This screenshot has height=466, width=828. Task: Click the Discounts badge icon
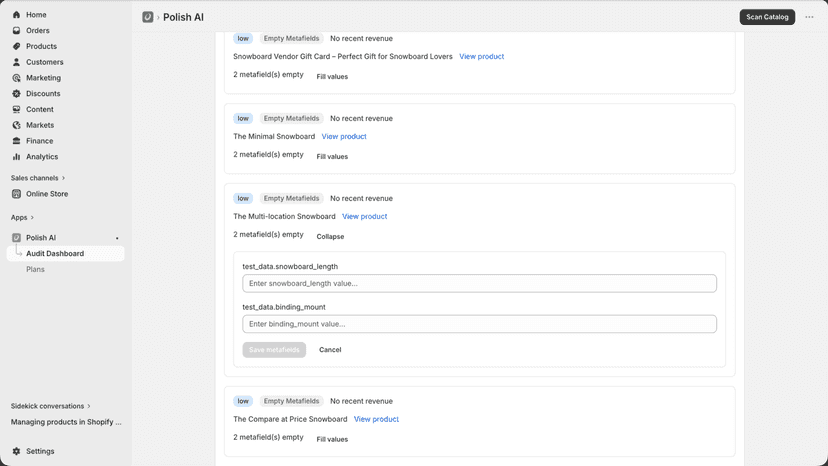coord(16,94)
